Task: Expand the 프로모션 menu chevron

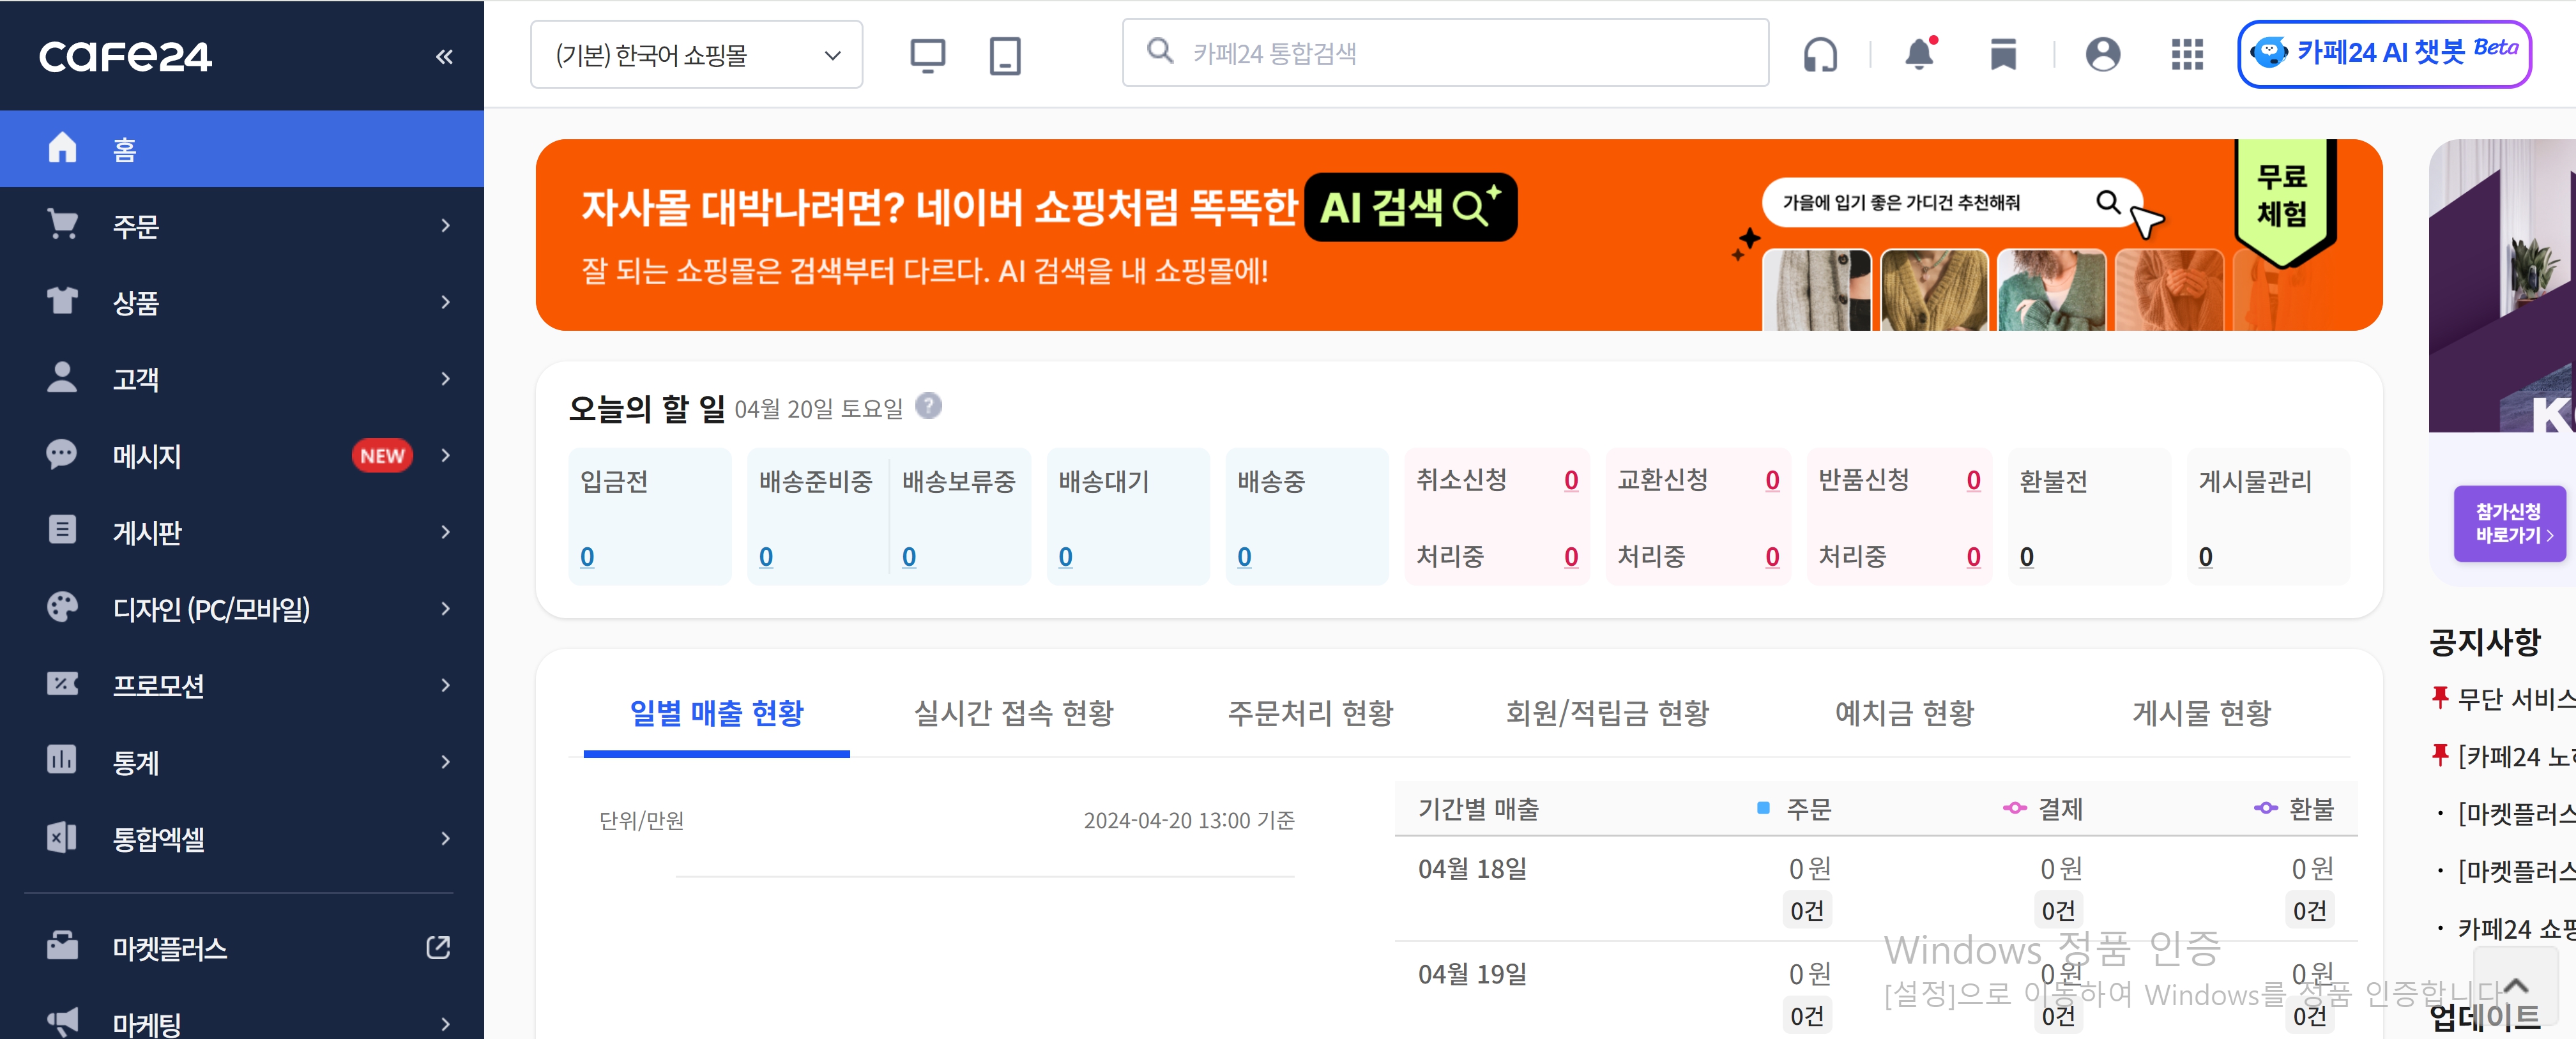Action: 445,685
